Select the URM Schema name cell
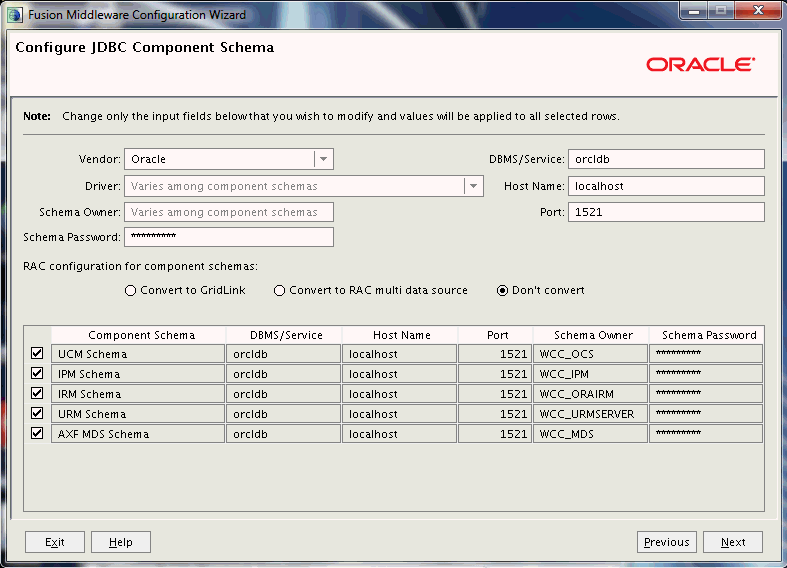Screen dimensions: 787x568 pos(138,414)
